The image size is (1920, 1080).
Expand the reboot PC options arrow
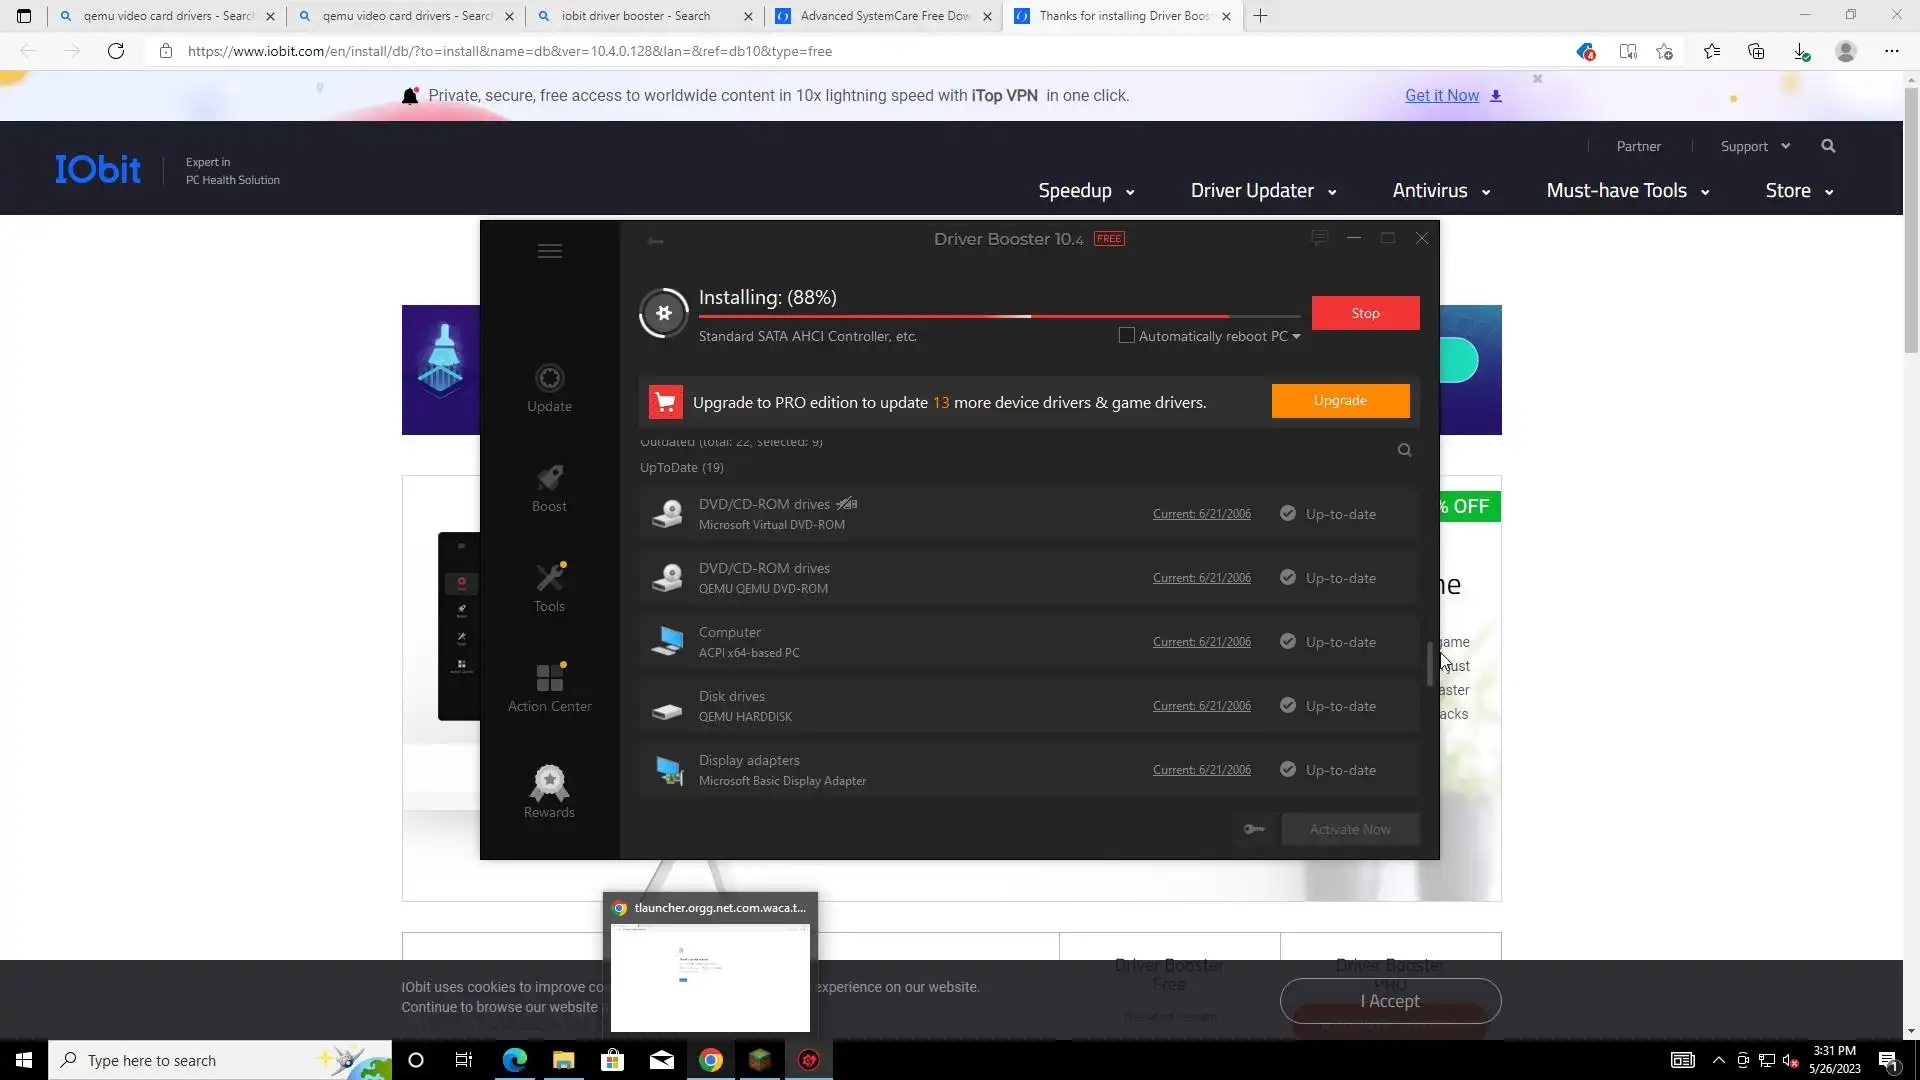click(x=1296, y=337)
